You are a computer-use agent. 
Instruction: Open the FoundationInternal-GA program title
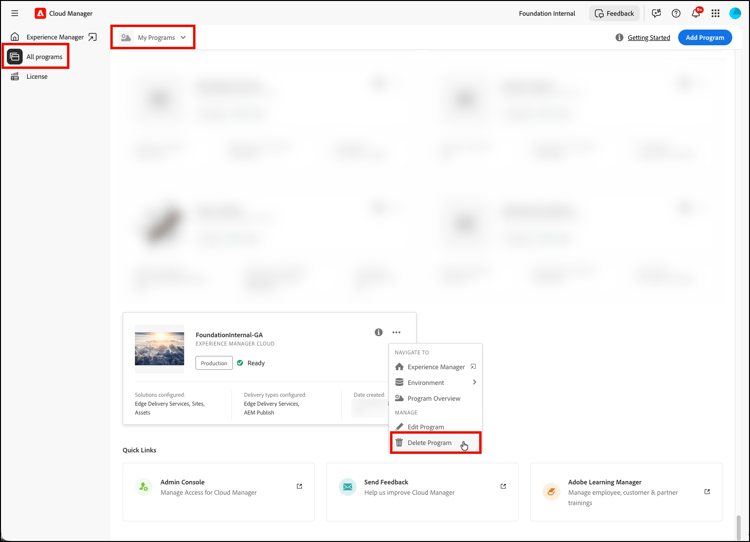(229, 335)
